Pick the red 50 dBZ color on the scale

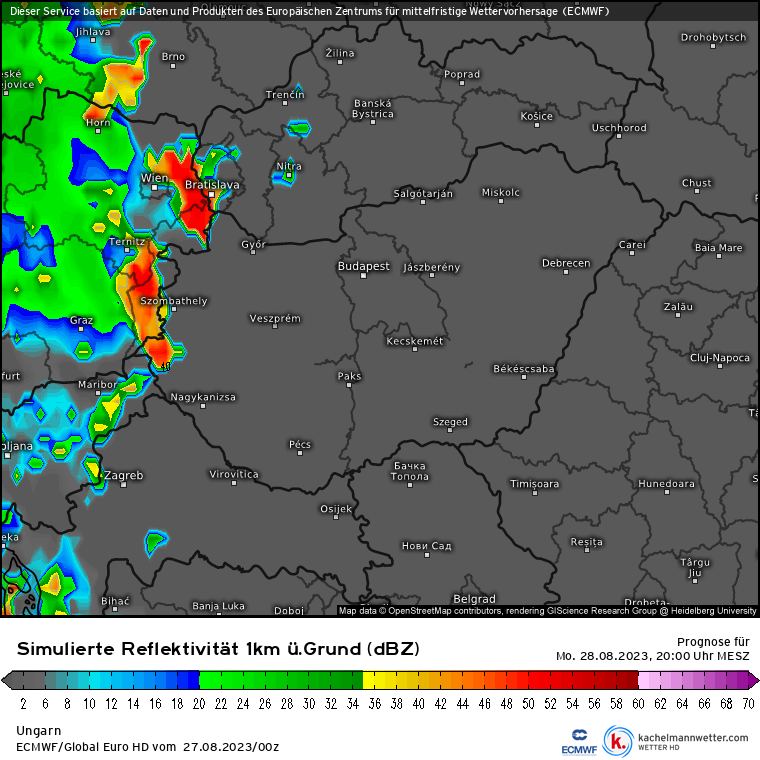(x=522, y=680)
